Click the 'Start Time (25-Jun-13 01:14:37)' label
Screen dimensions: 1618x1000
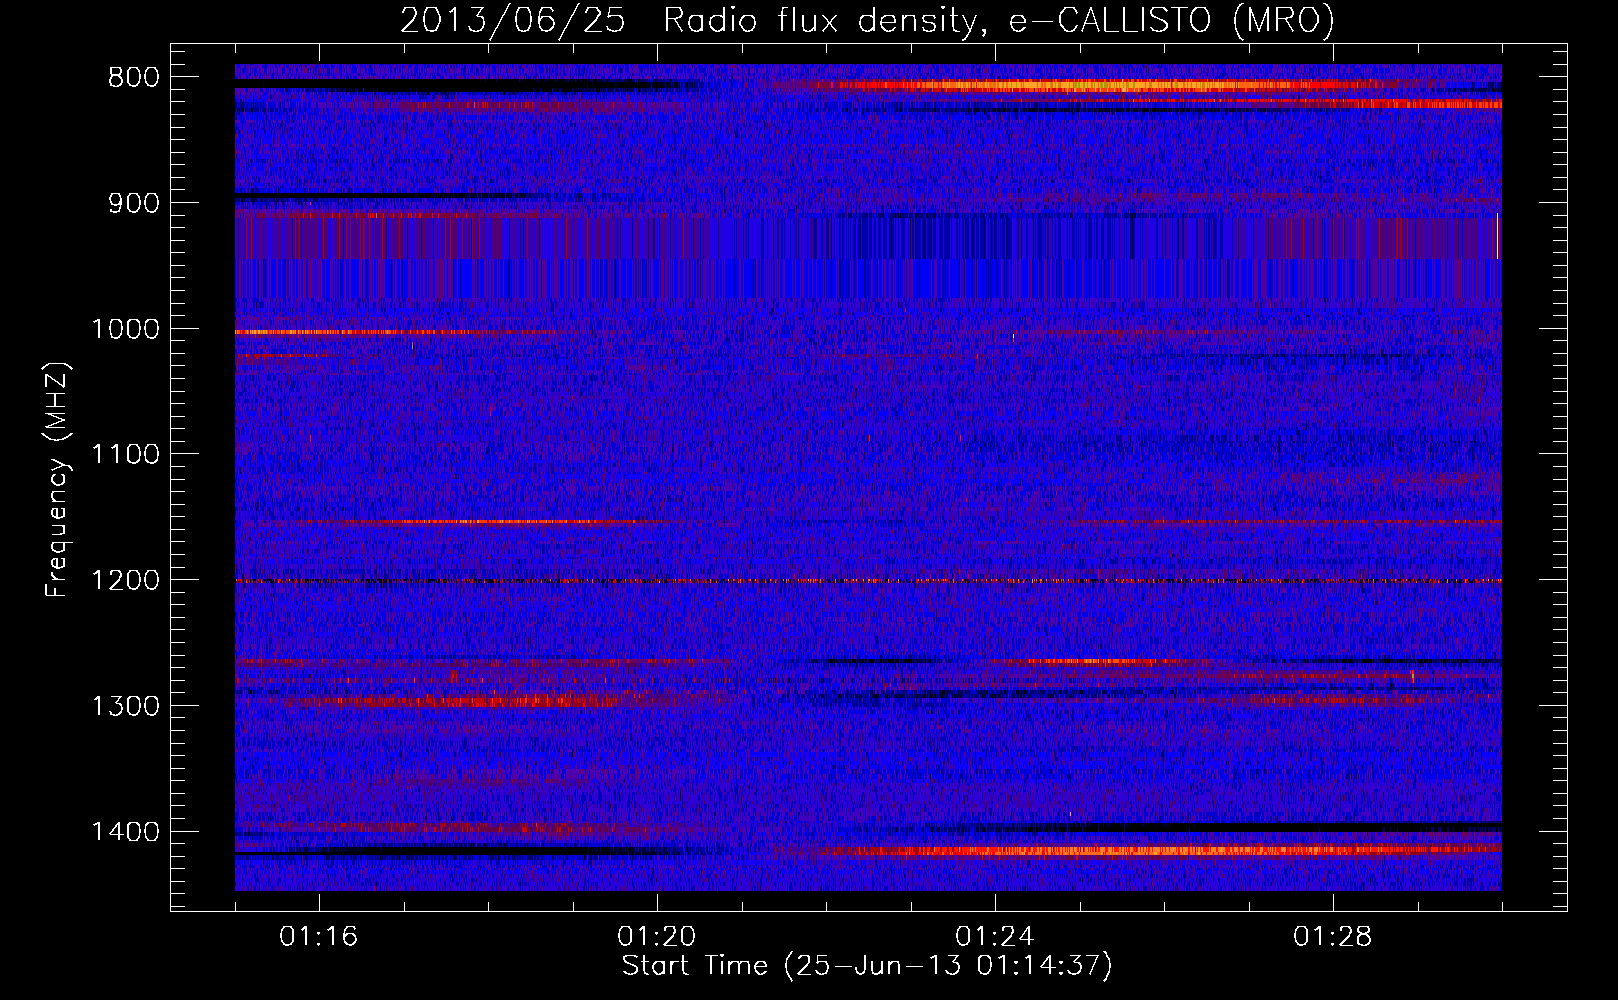(x=867, y=966)
